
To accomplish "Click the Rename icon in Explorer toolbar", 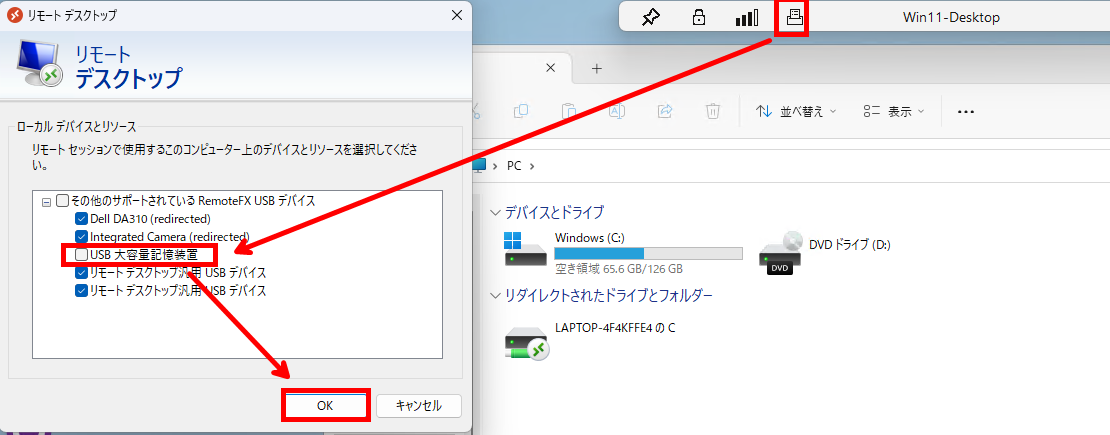I will 617,111.
